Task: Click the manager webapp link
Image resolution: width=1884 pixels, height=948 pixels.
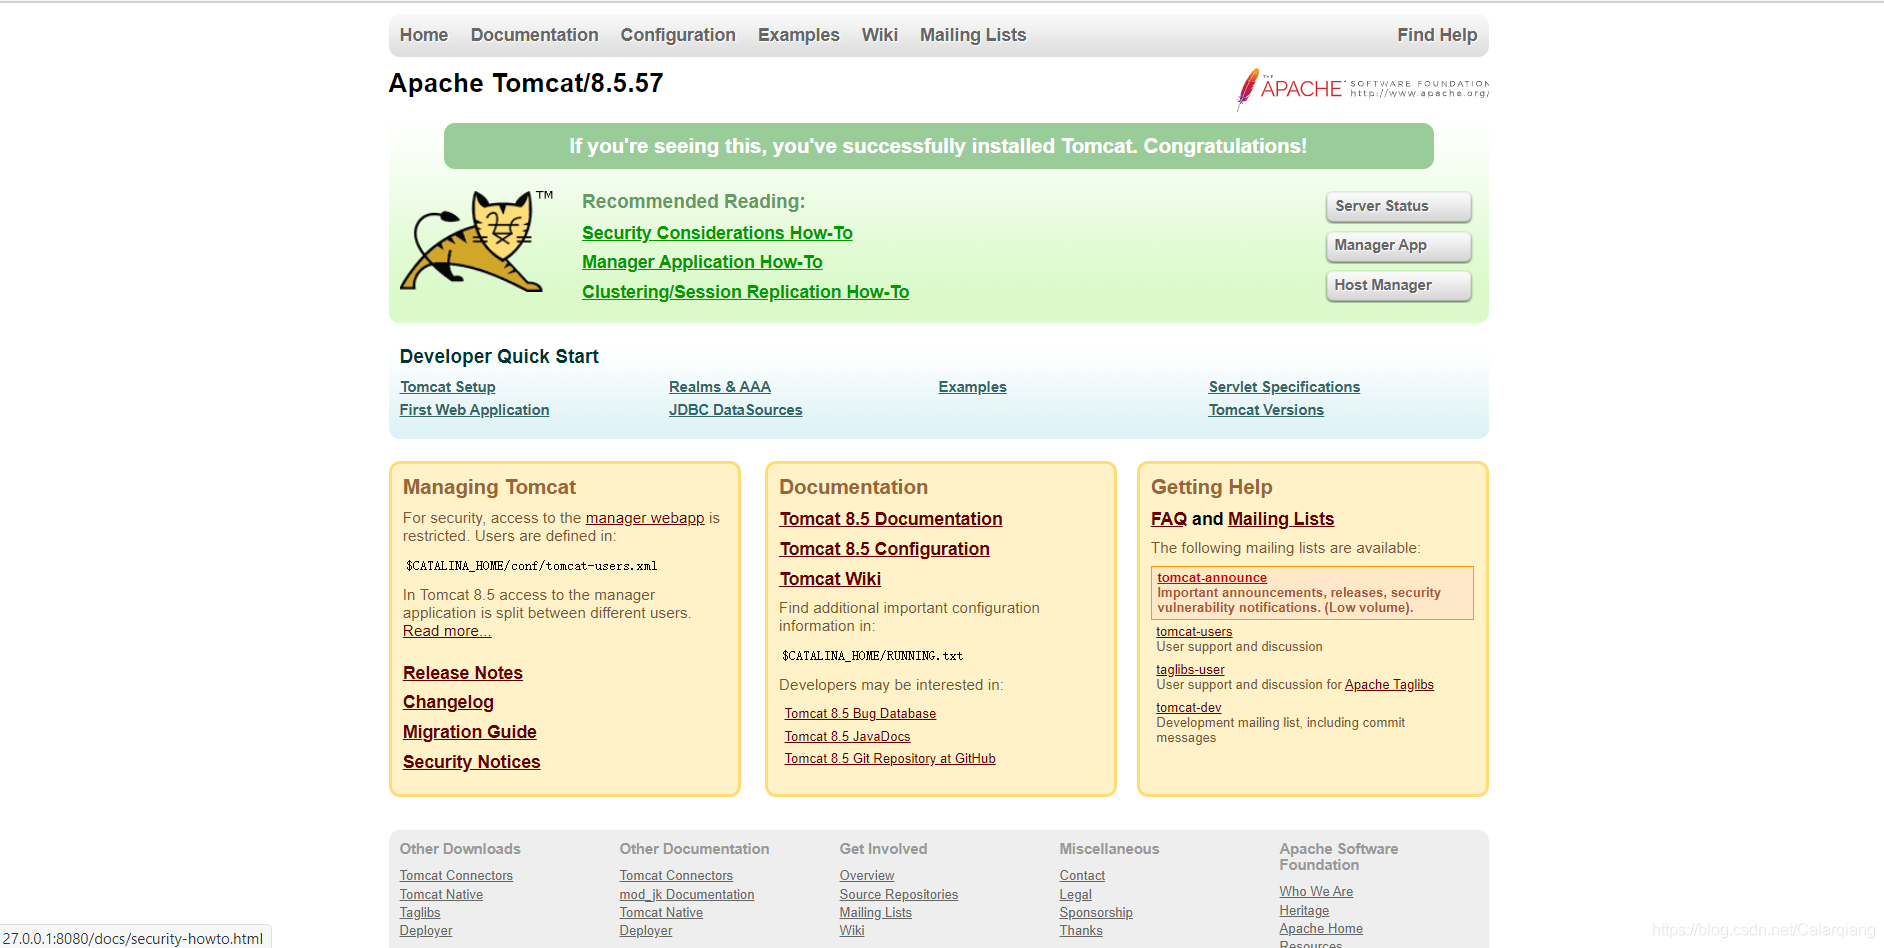Action: 645,518
